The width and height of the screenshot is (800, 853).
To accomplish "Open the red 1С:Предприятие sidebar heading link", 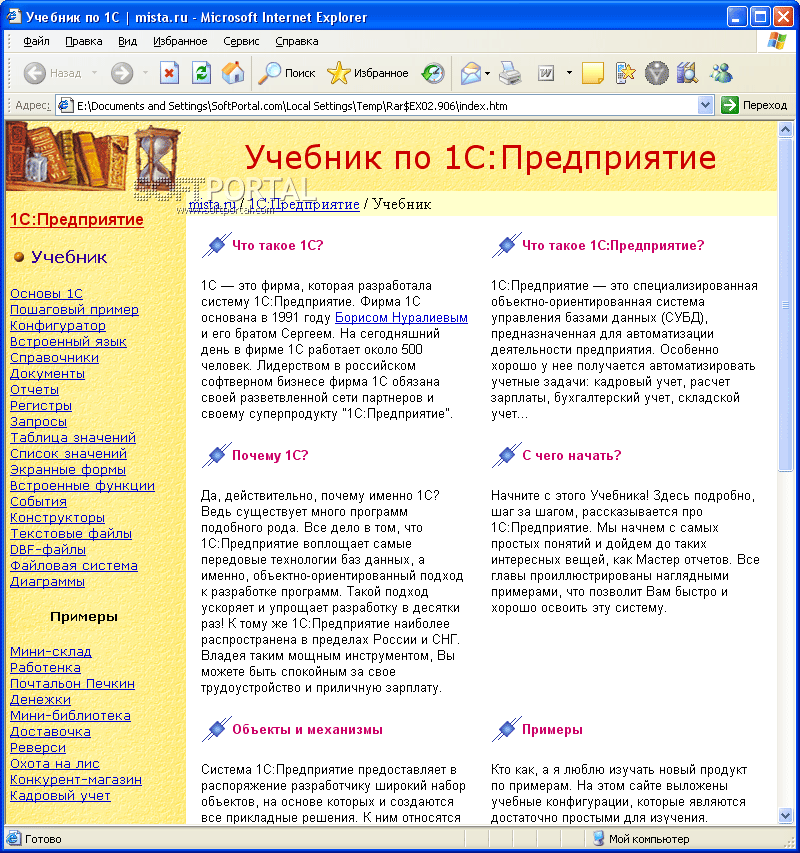I will click(x=77, y=220).
